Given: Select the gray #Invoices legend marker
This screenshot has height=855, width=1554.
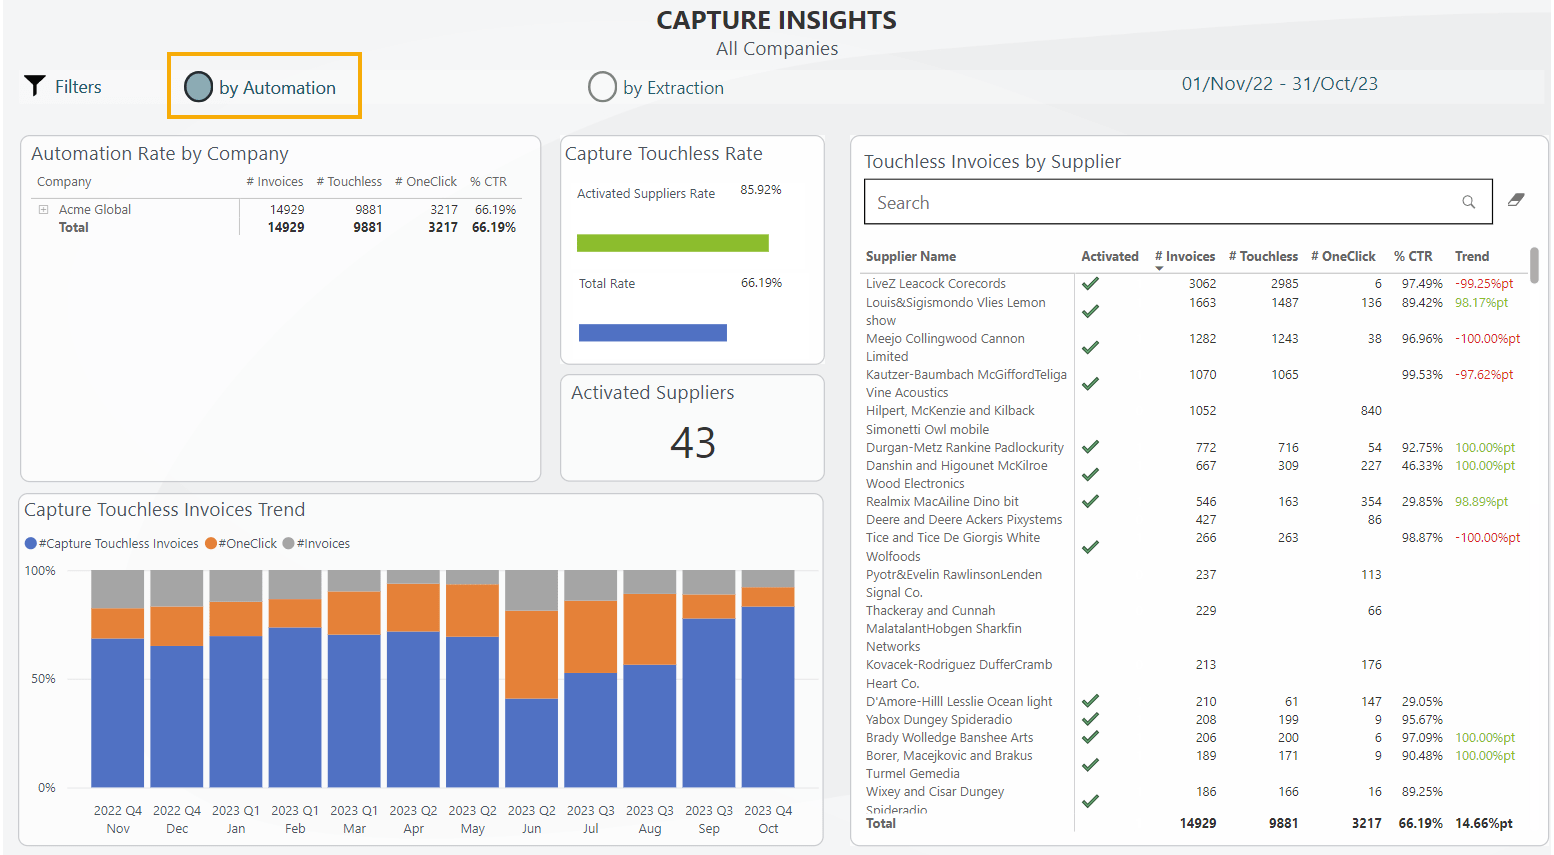Looking at the screenshot, I should click(x=291, y=543).
